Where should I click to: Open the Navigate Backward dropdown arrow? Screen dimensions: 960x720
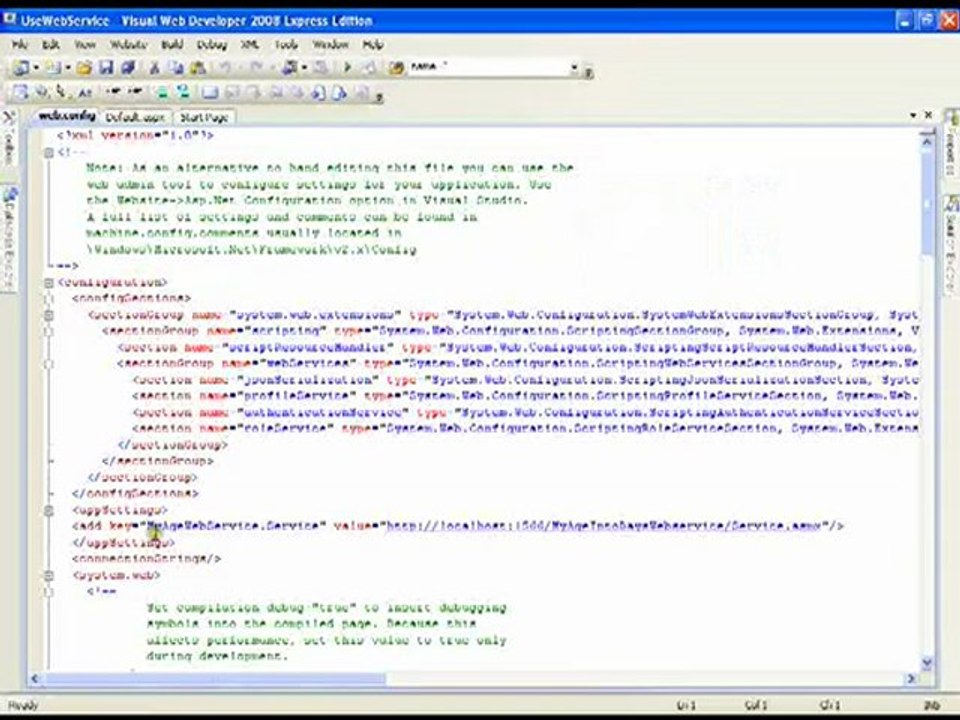[304, 67]
